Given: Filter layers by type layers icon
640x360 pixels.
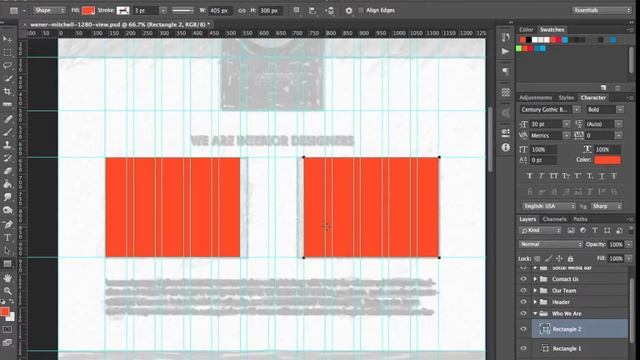Looking at the screenshot, I should (x=595, y=231).
